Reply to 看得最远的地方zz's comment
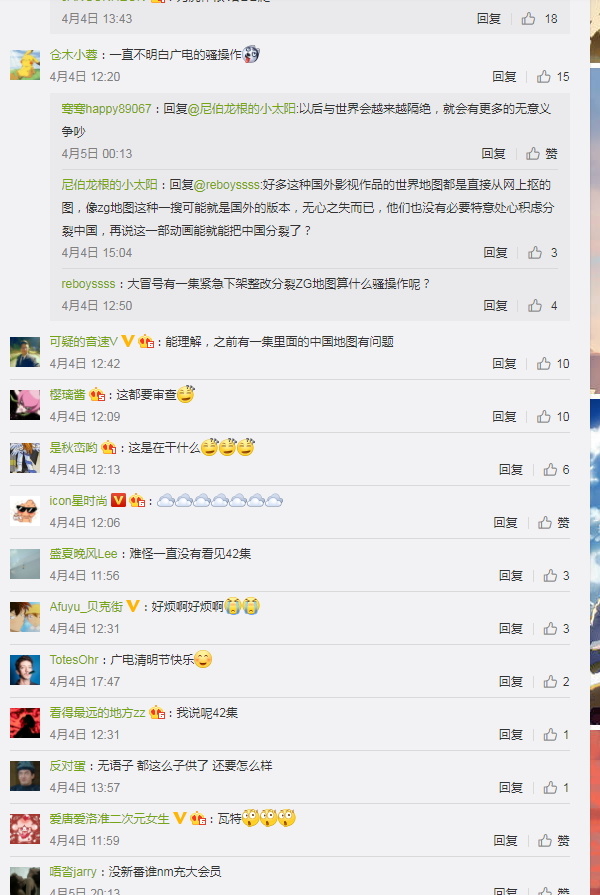 pos(511,735)
